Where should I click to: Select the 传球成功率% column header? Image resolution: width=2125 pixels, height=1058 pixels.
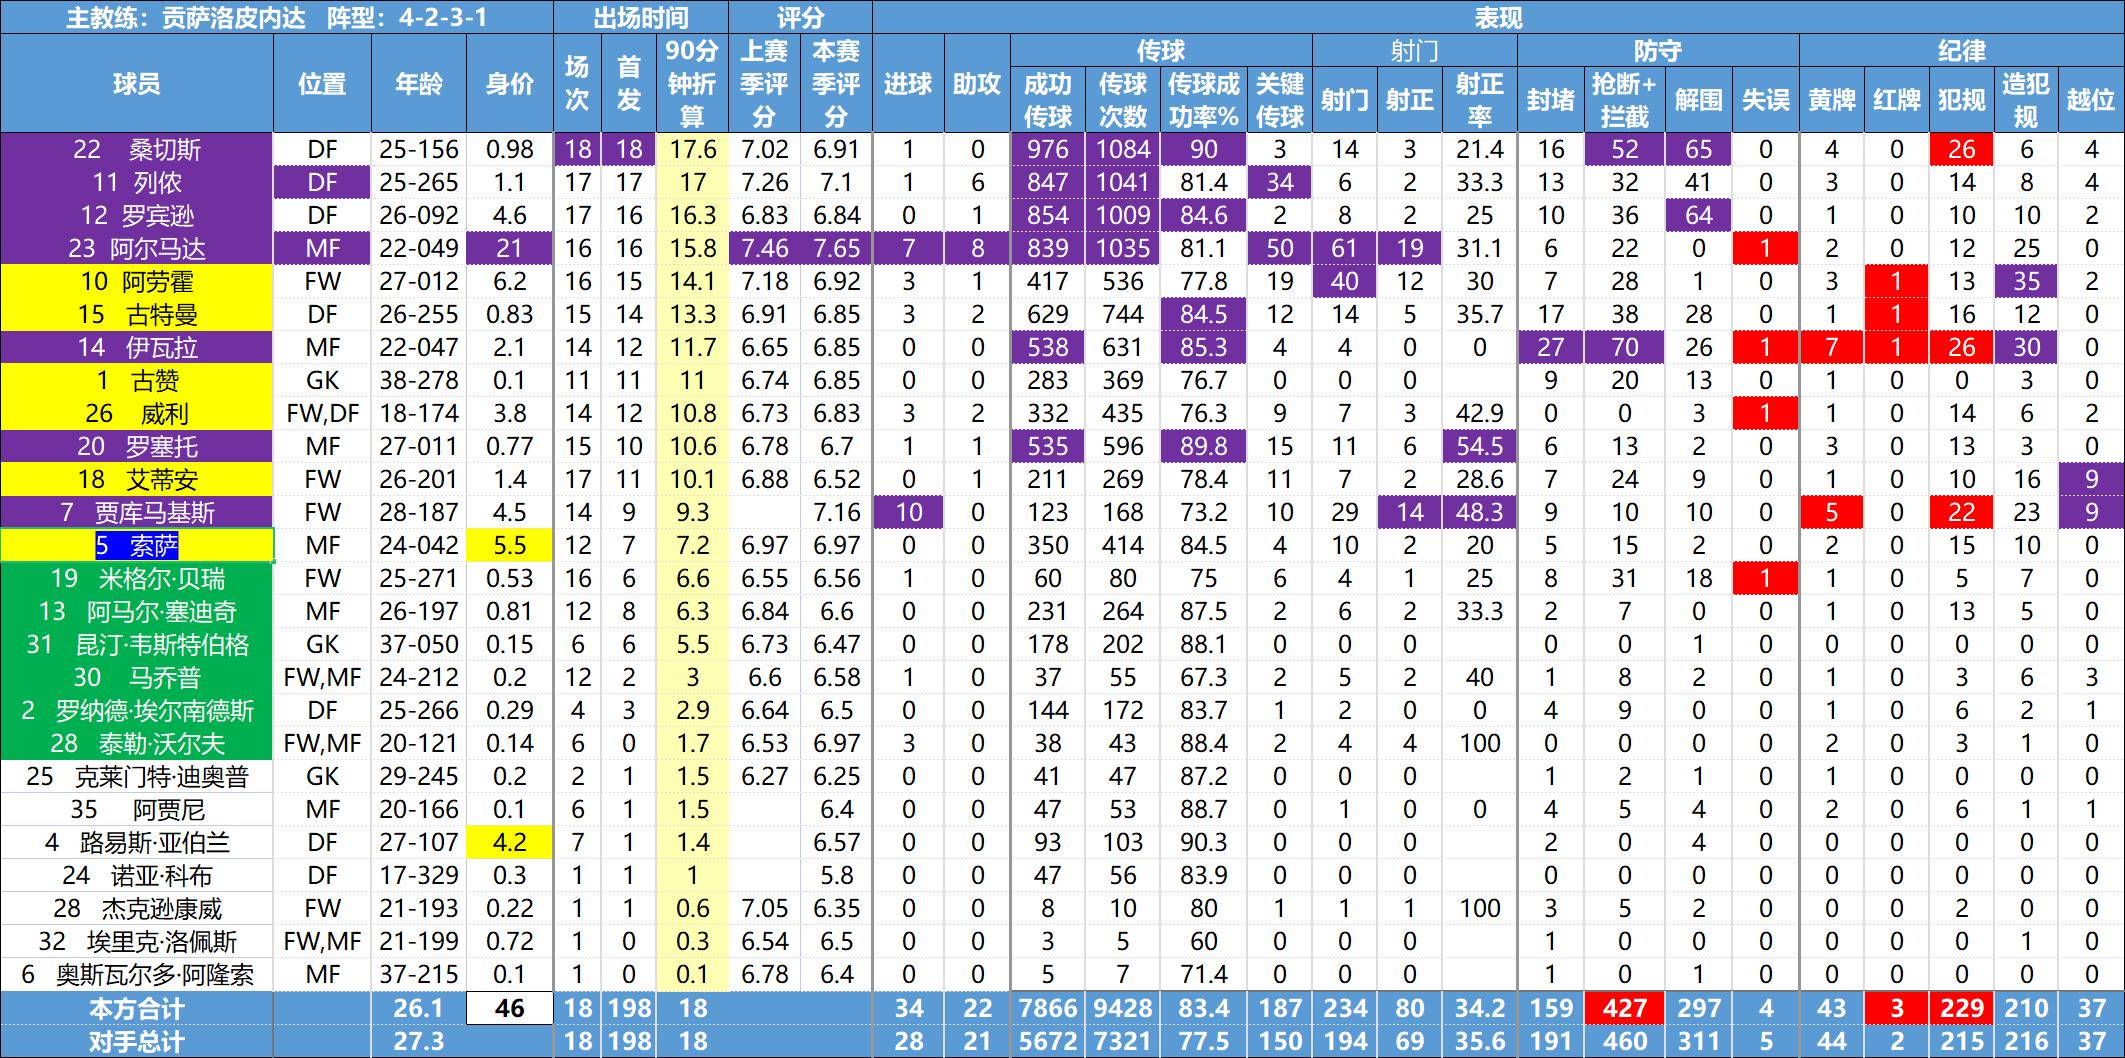tap(1204, 100)
